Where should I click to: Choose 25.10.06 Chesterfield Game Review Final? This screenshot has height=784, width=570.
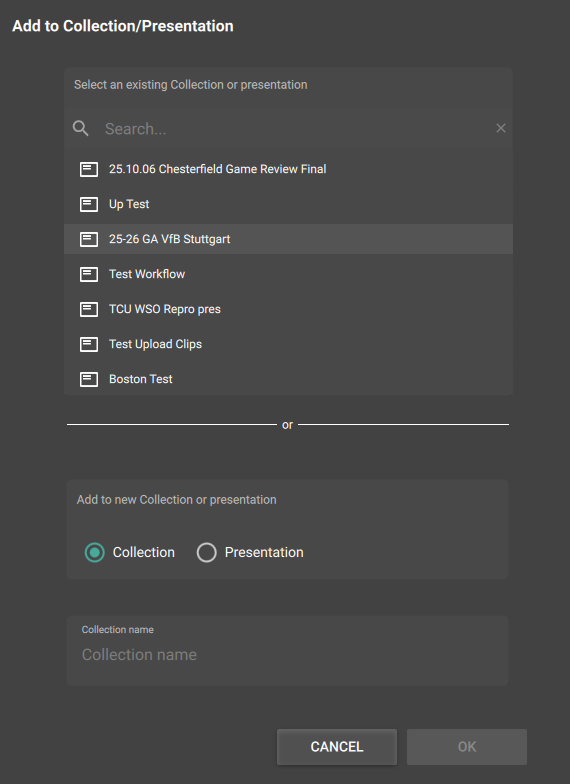[x=288, y=169]
